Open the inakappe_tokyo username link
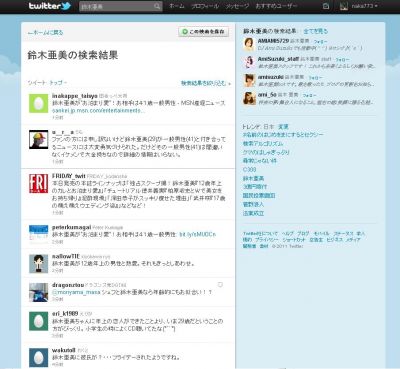Screen dimensions: 400x369 pyautogui.click(x=75, y=96)
